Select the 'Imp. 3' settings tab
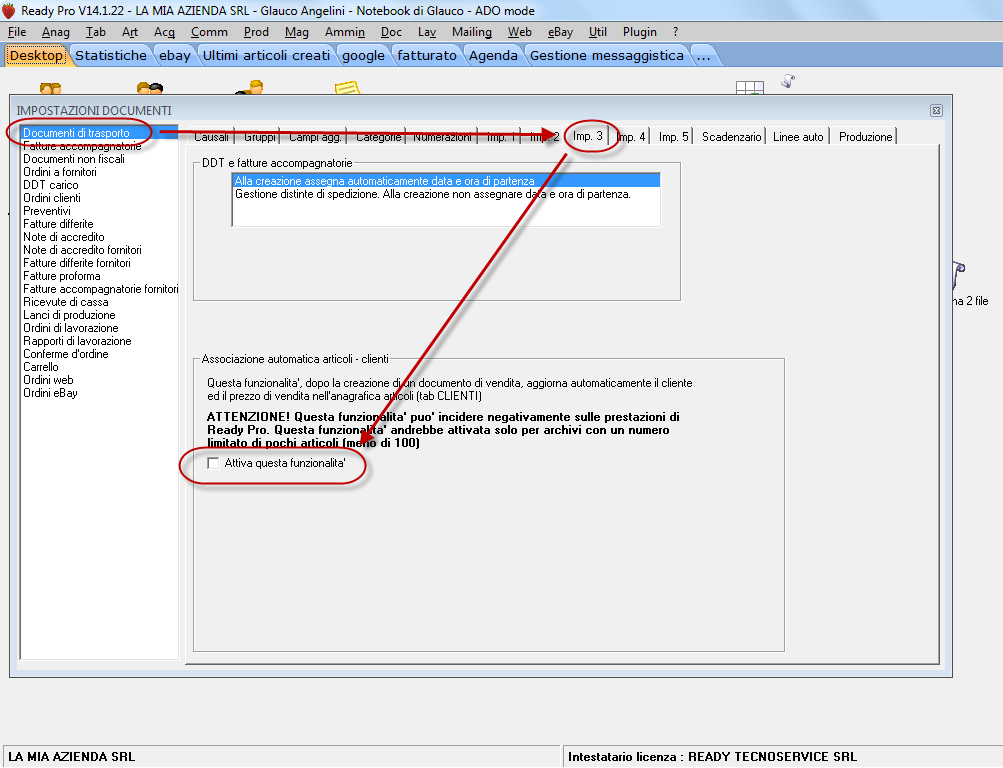 click(587, 136)
